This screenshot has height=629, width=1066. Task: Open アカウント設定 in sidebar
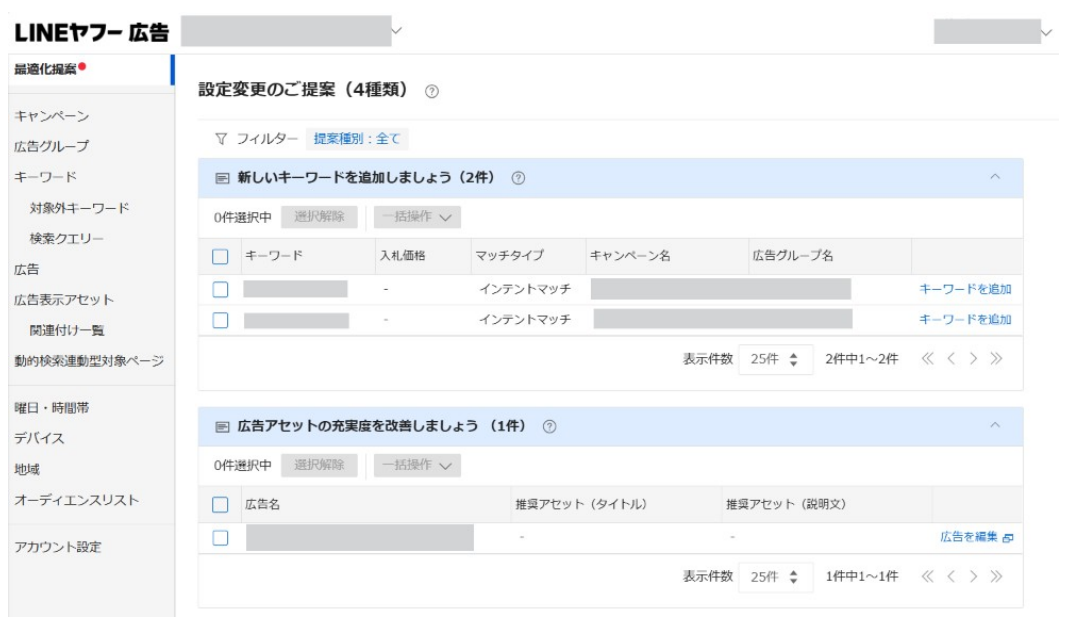[x=58, y=547]
